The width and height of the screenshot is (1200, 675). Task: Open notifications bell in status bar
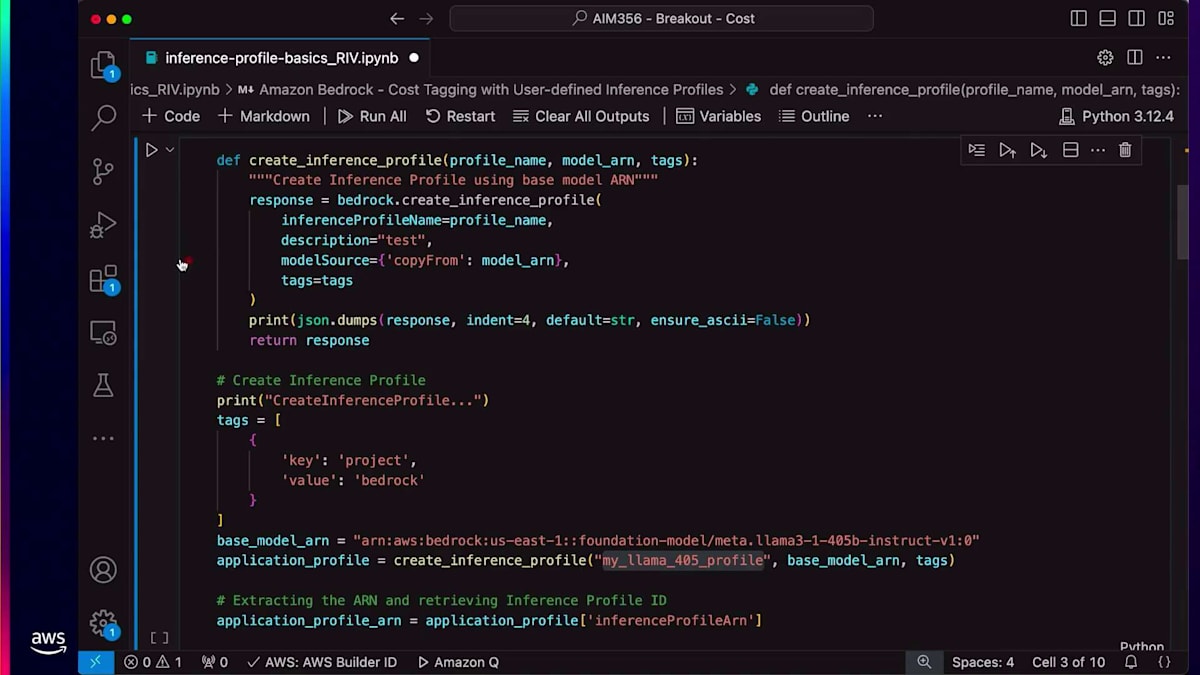click(1131, 662)
